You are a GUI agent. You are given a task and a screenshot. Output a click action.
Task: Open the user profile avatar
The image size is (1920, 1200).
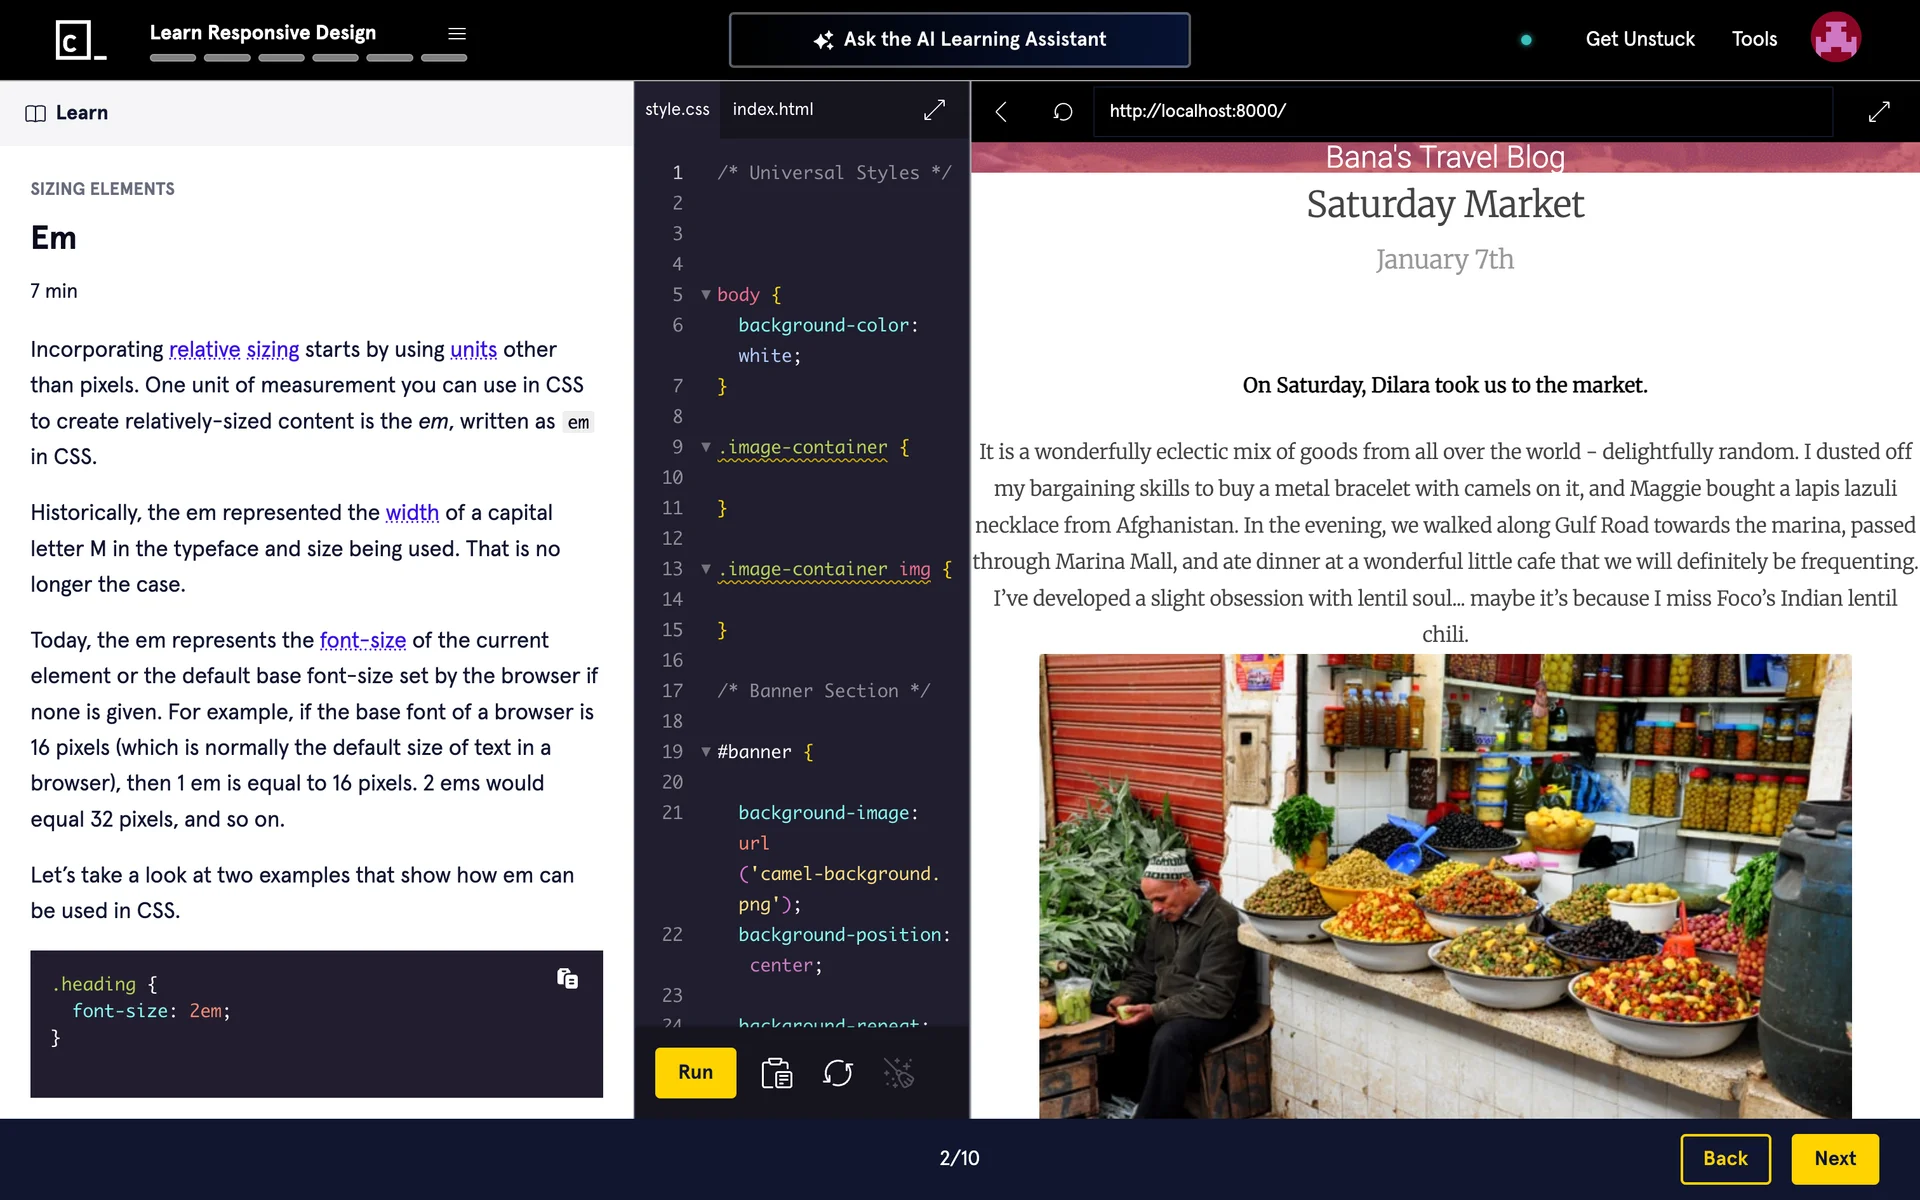(1835, 38)
